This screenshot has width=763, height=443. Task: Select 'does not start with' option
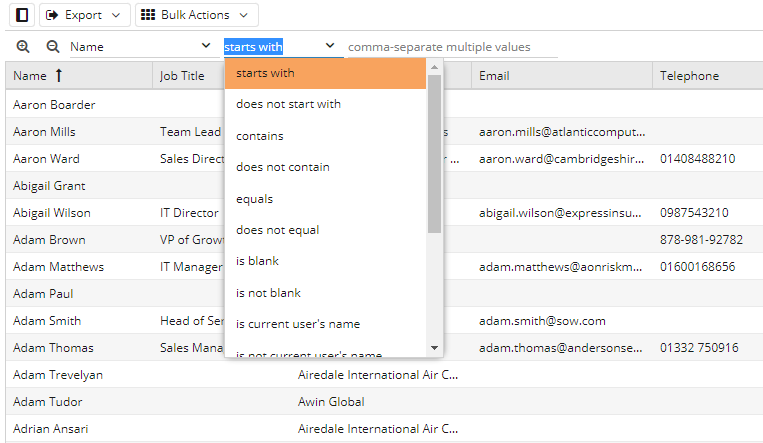pos(288,104)
